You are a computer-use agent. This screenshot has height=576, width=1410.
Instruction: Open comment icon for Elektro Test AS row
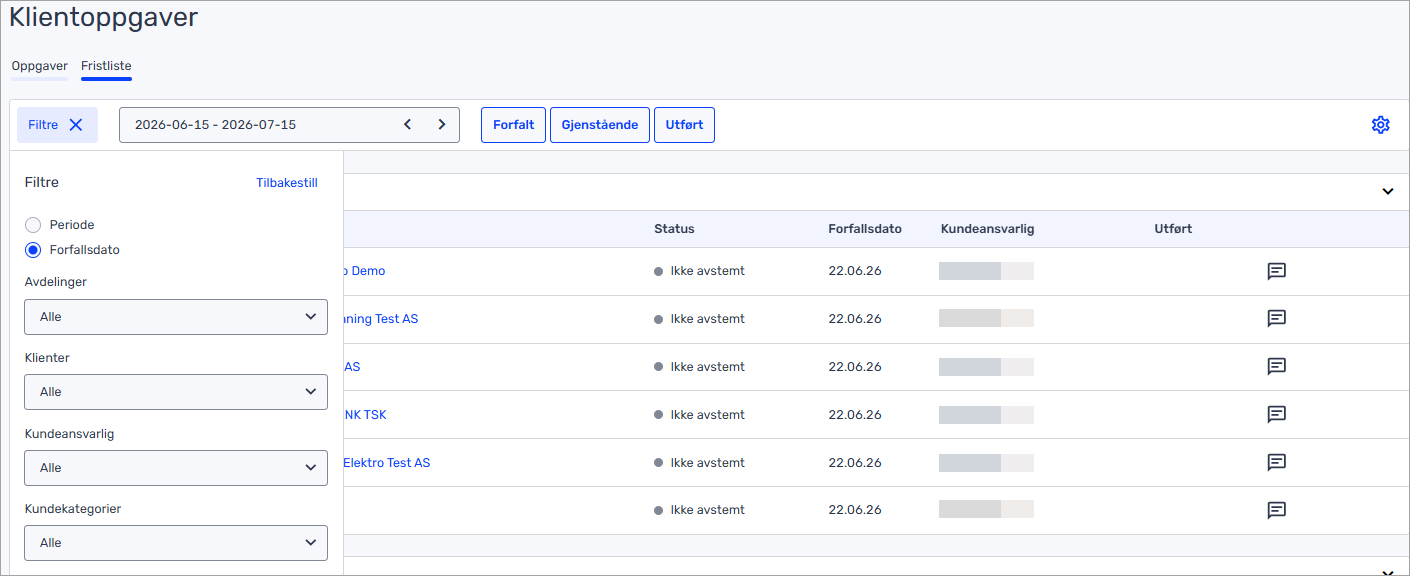(x=1276, y=463)
